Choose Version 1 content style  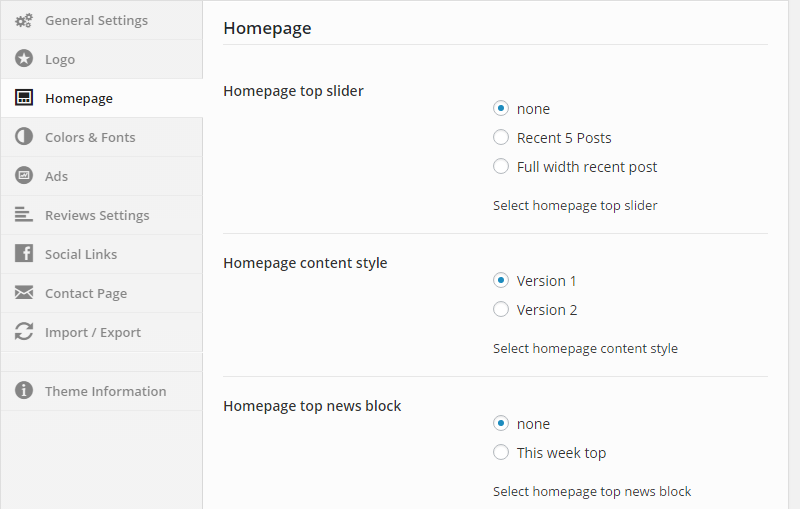coord(501,281)
